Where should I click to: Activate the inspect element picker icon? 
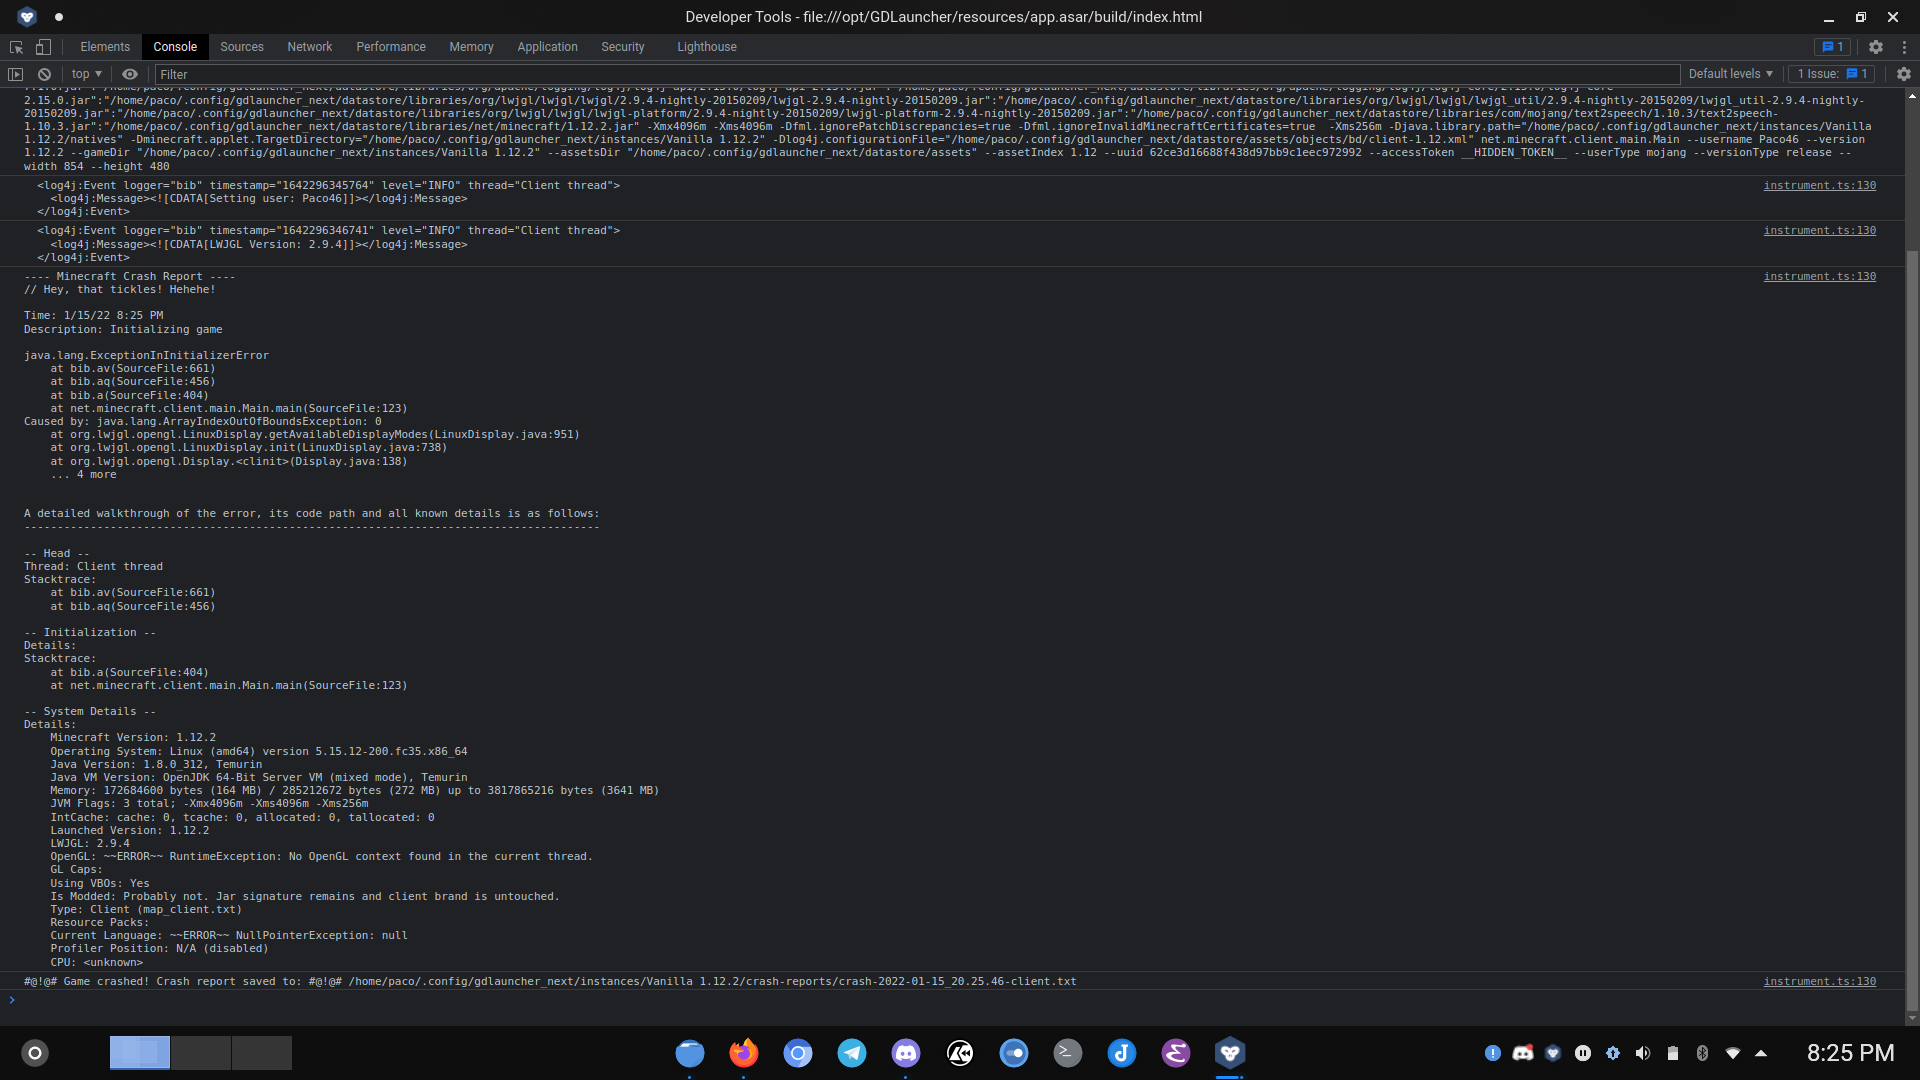tap(16, 47)
